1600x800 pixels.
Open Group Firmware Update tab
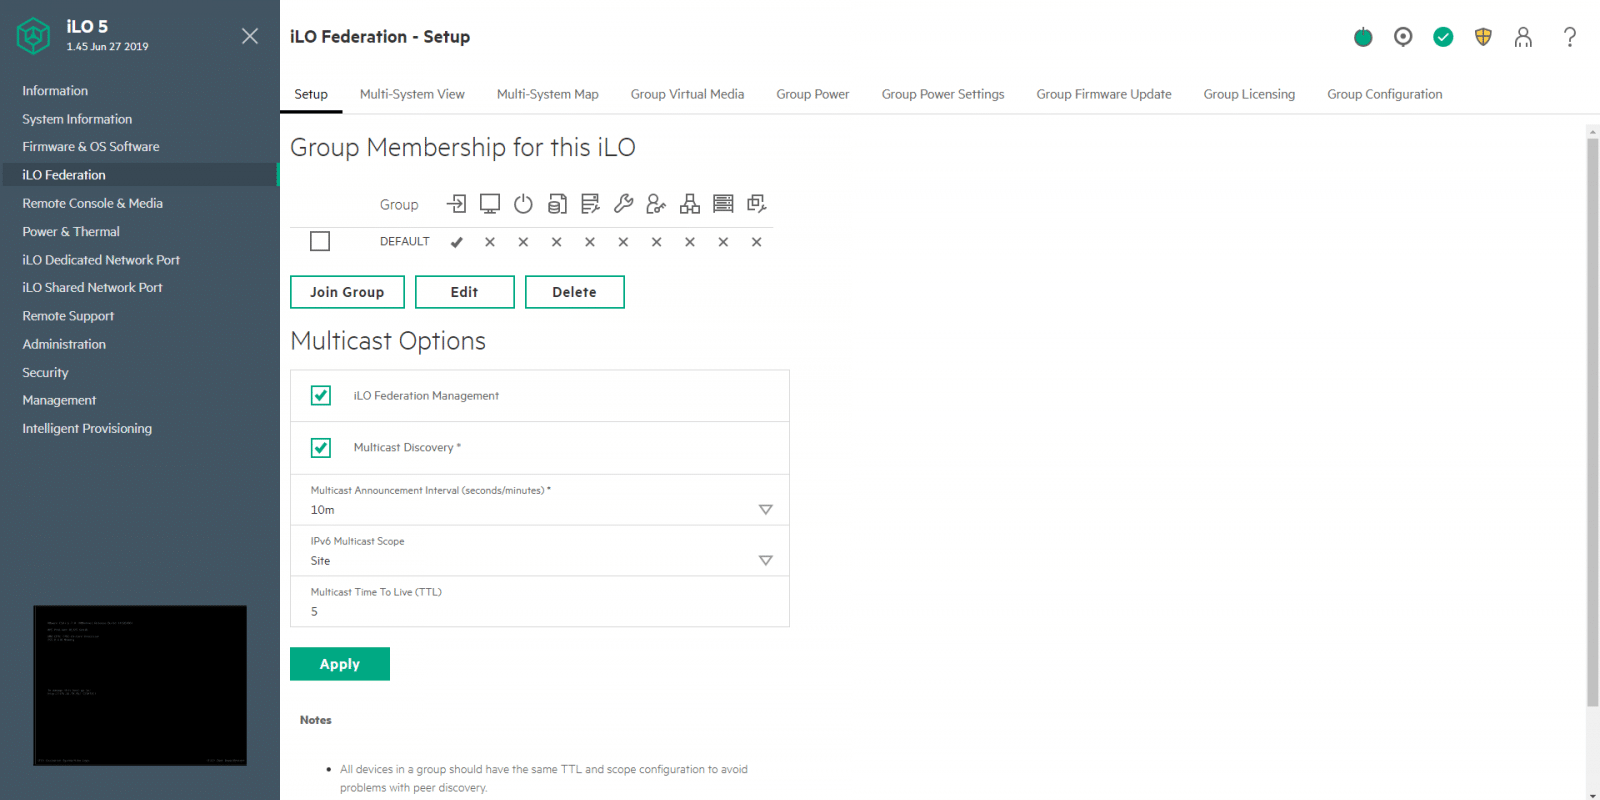click(1104, 94)
